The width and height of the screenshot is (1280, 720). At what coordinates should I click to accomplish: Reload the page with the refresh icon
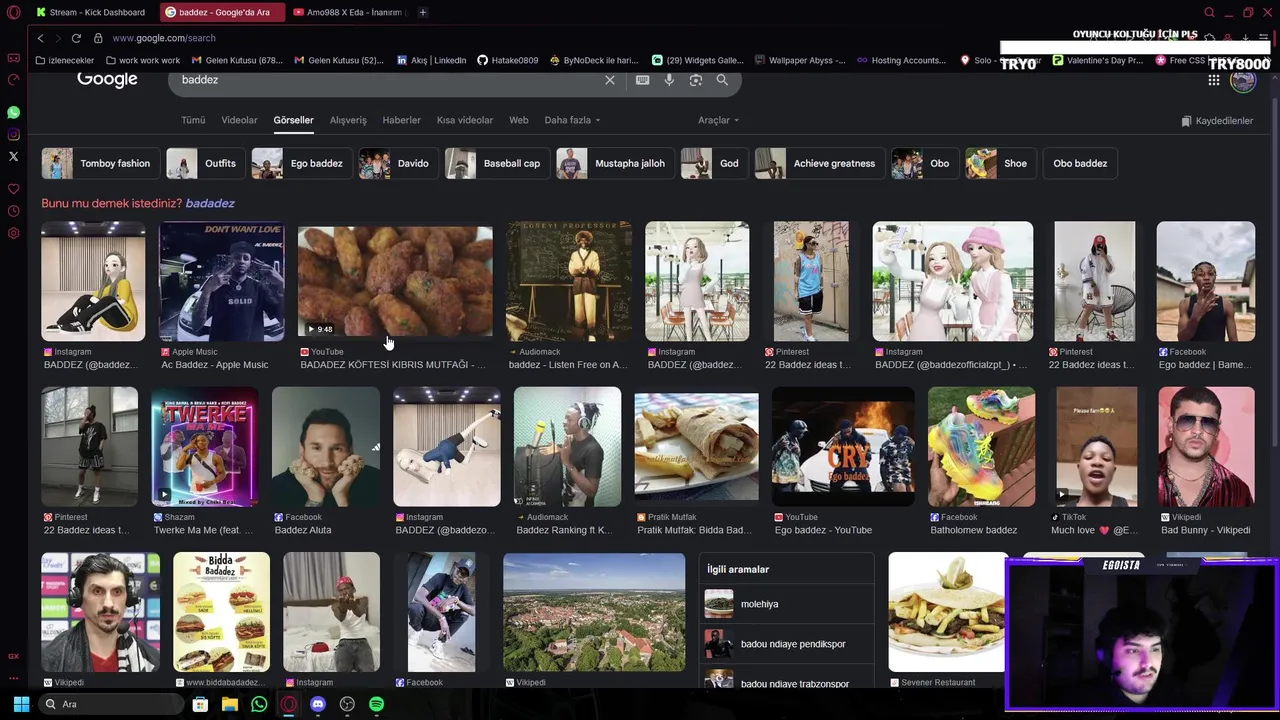(x=76, y=38)
